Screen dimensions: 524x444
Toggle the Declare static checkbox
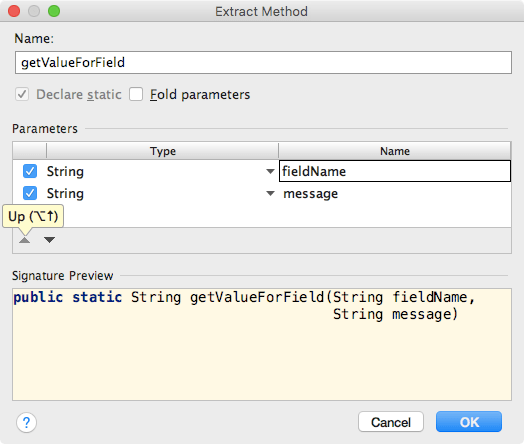pyautogui.click(x=22, y=95)
